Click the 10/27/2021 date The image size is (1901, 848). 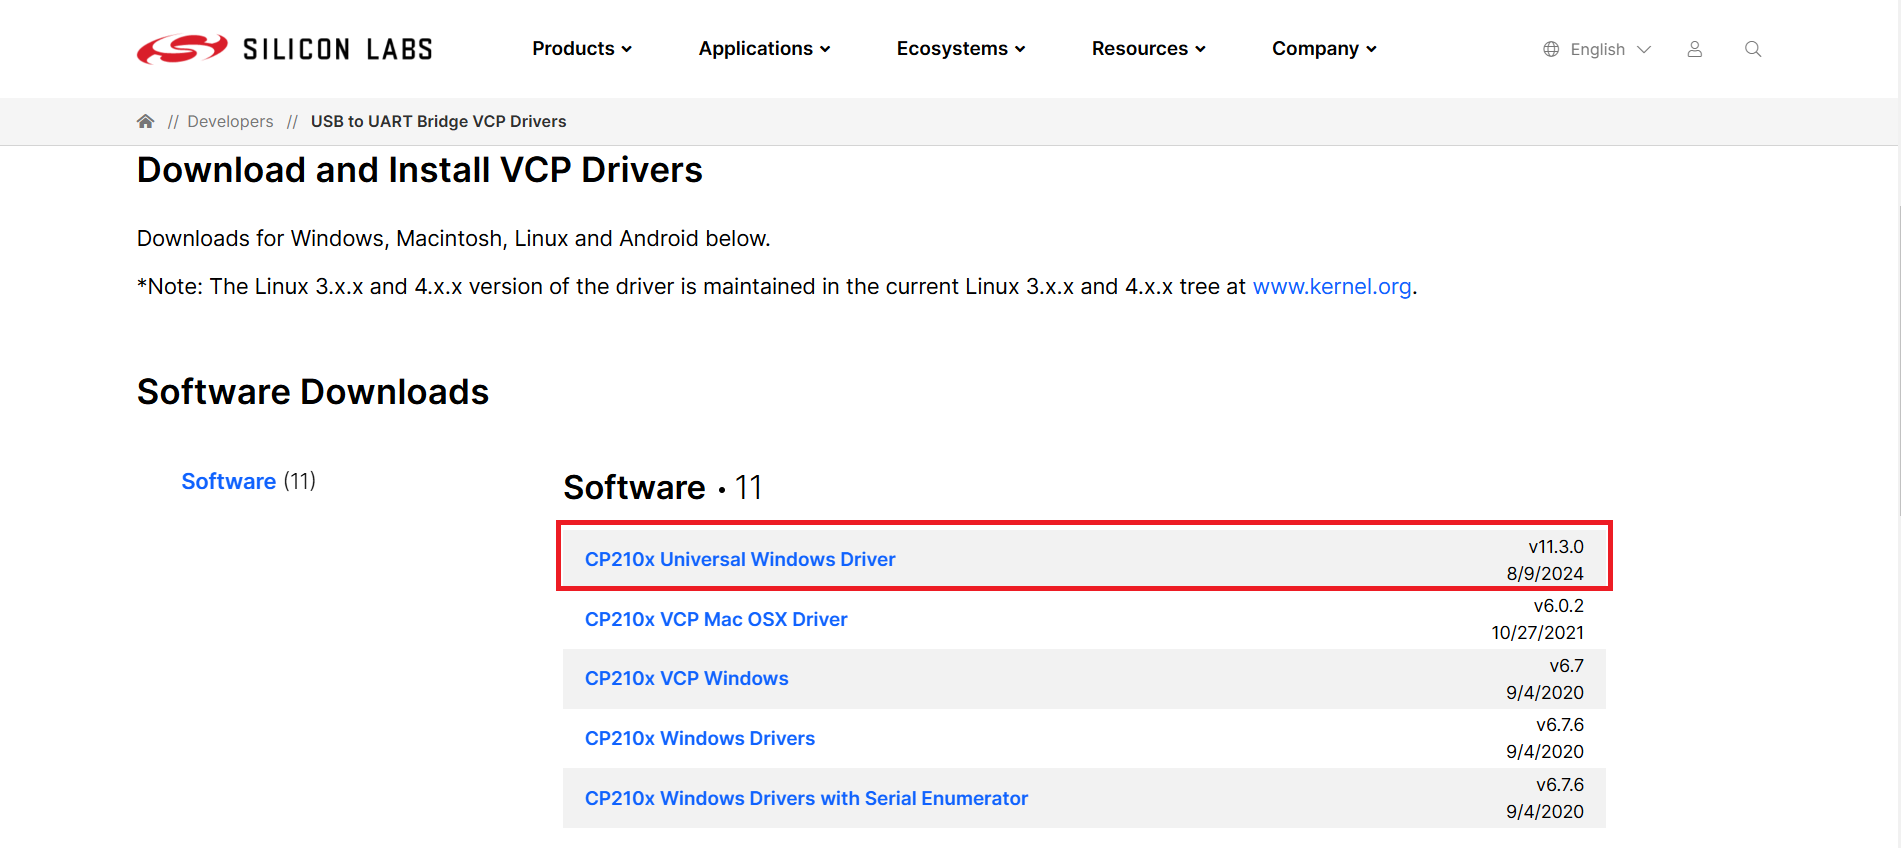pyautogui.click(x=1537, y=633)
